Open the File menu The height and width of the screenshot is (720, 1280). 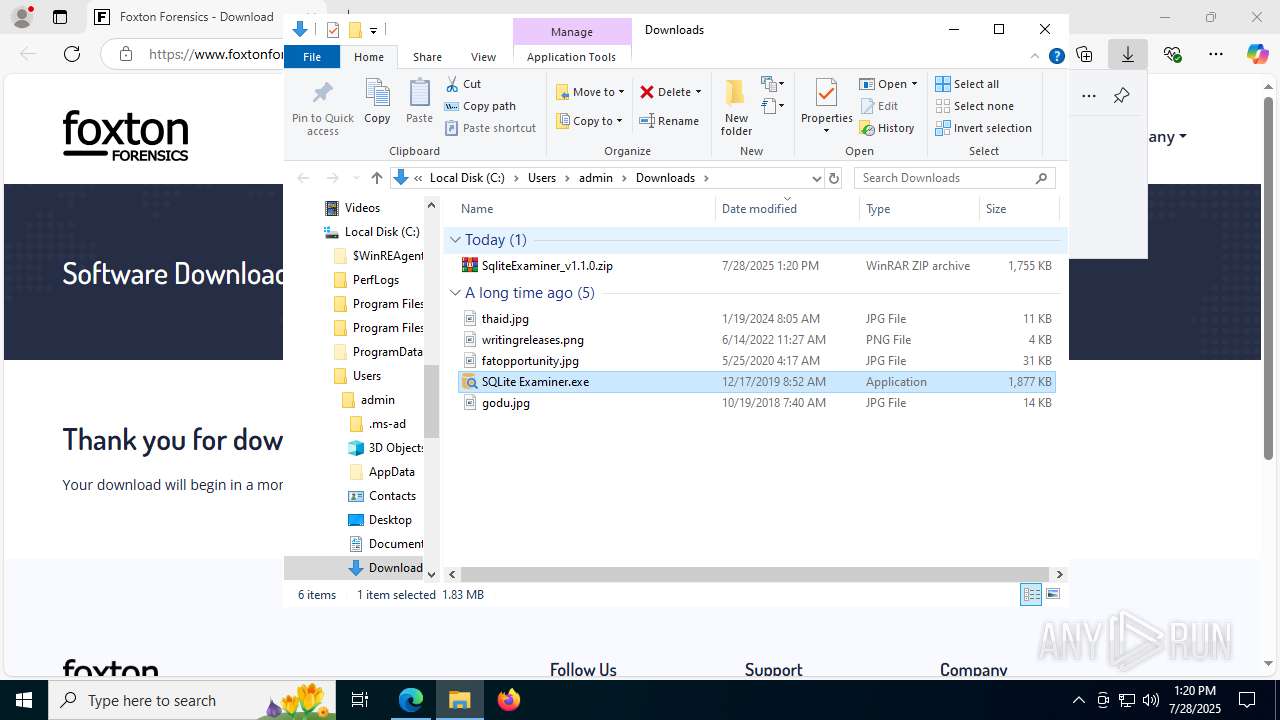point(312,57)
